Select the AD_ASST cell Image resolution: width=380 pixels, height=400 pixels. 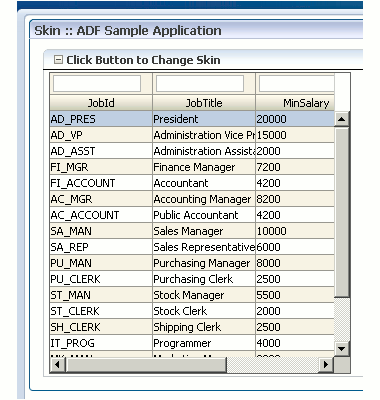(101, 151)
